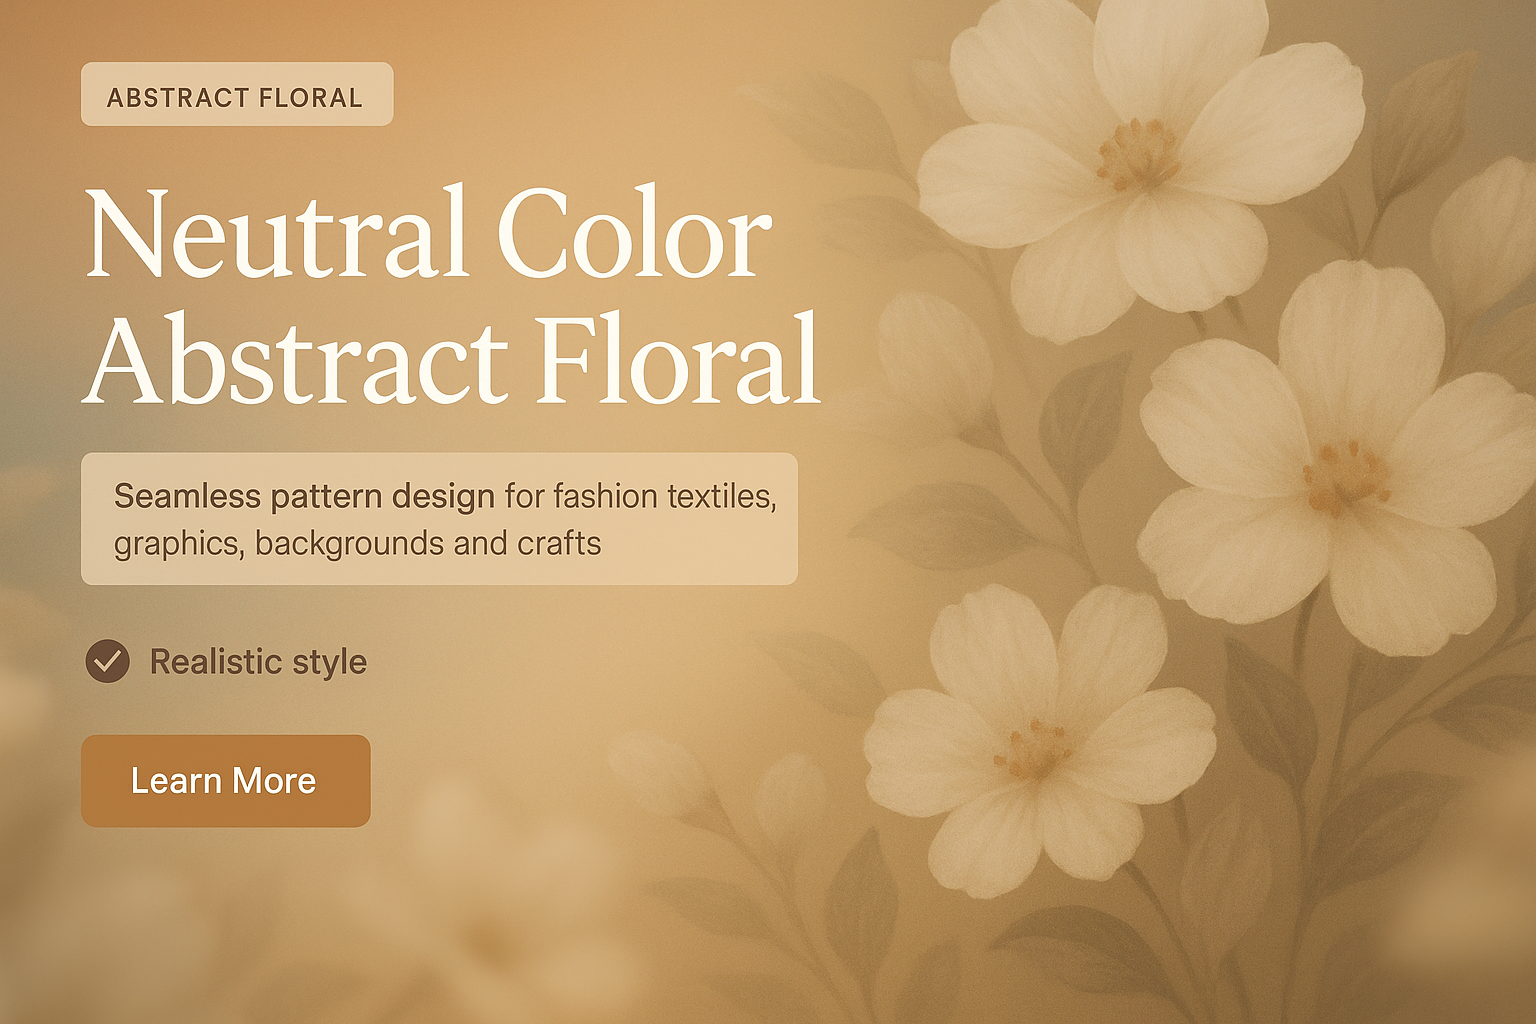Click the ABSTRACT FLORAL tag badge
This screenshot has width=1536, height=1024.
[236, 95]
